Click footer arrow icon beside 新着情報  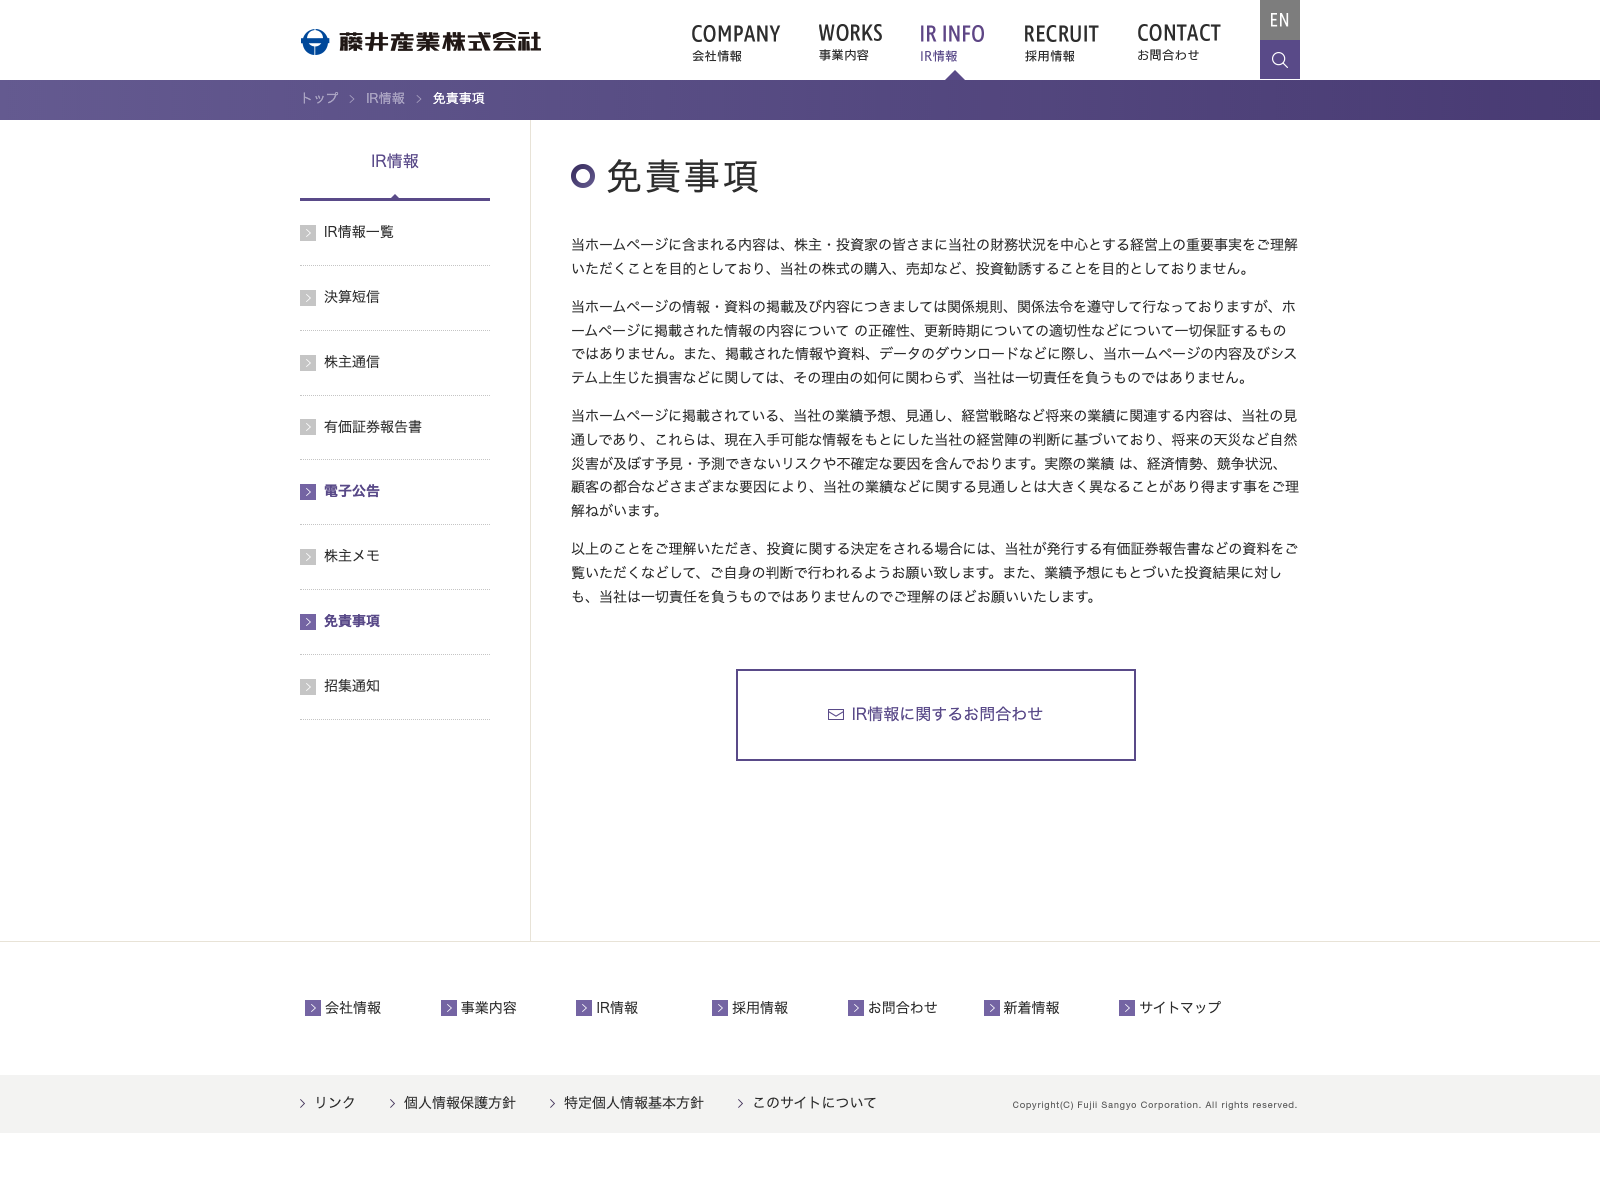(991, 1008)
